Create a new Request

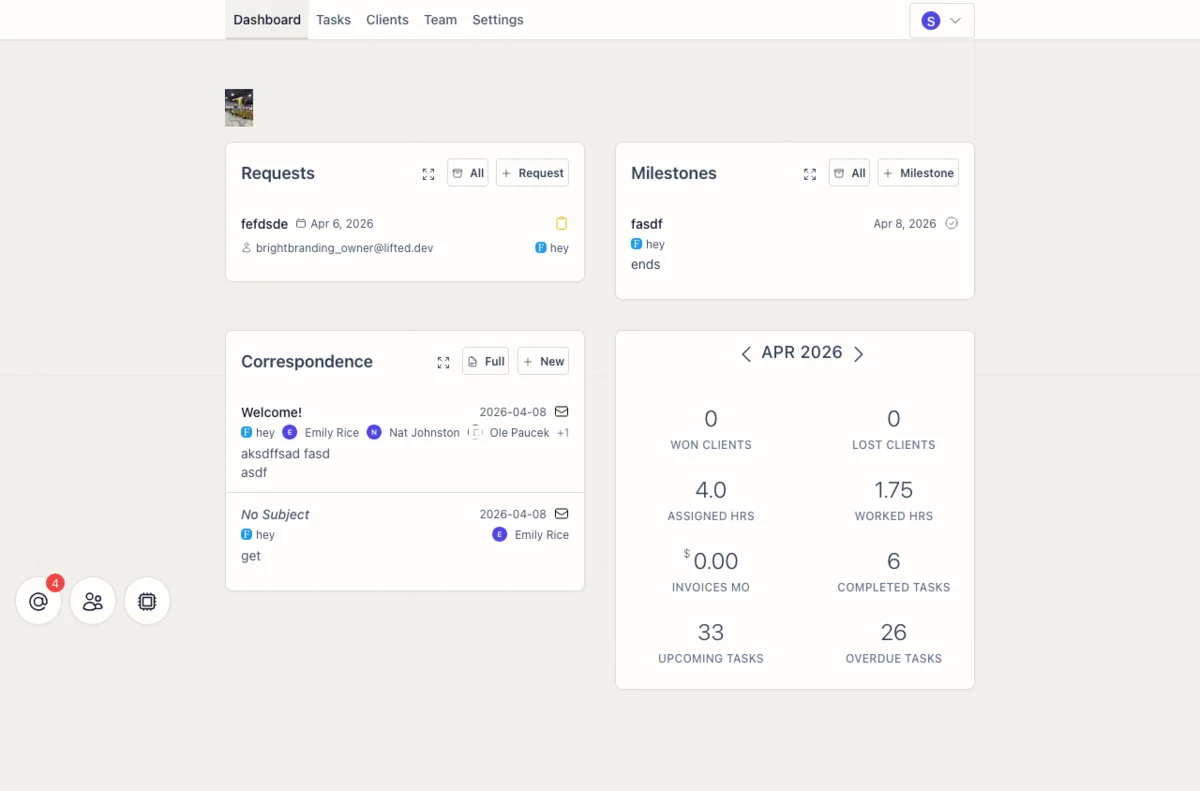coord(532,172)
